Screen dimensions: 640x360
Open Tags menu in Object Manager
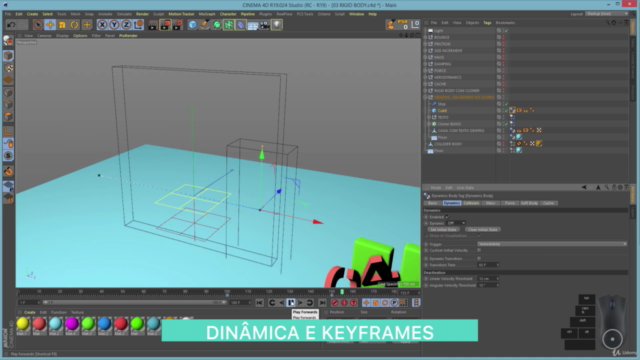[487, 23]
